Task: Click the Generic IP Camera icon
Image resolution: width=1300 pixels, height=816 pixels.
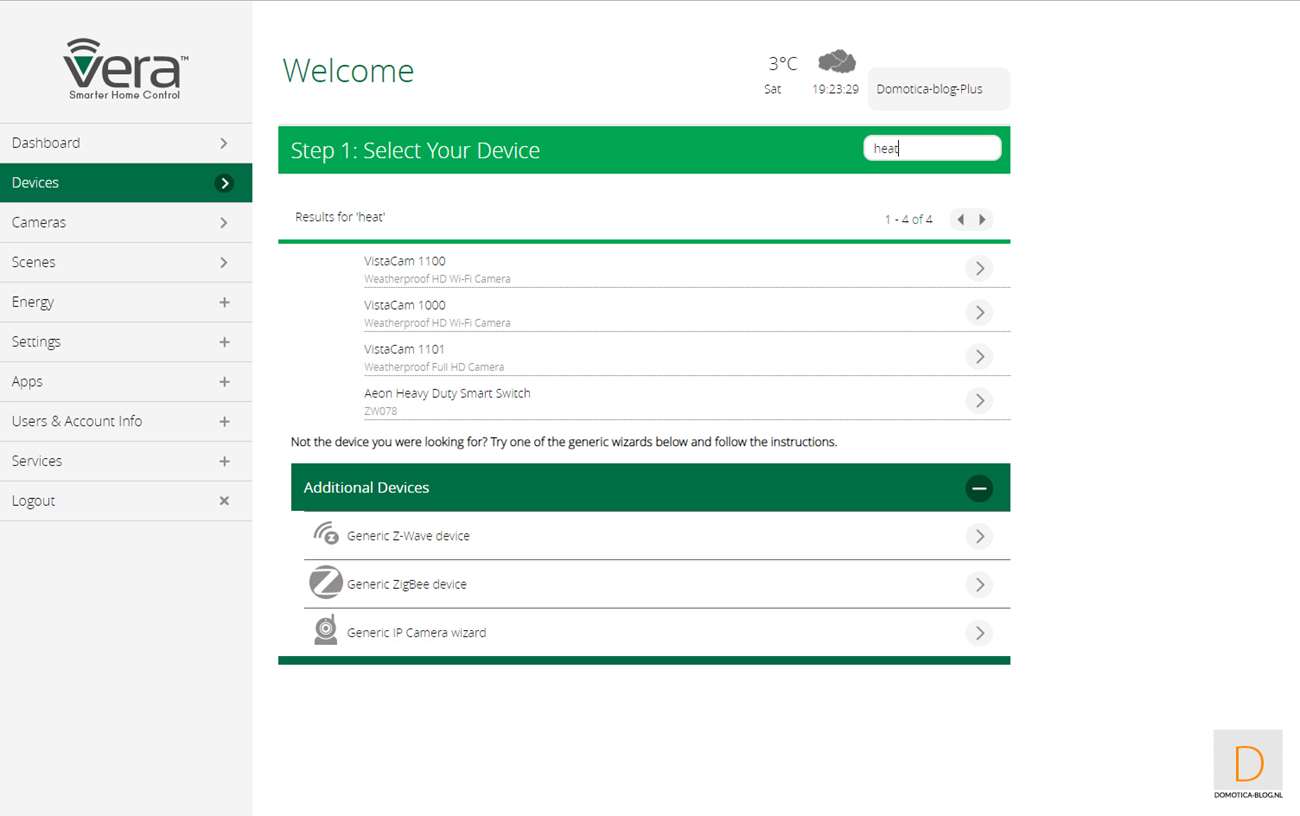Action: pyautogui.click(x=326, y=630)
